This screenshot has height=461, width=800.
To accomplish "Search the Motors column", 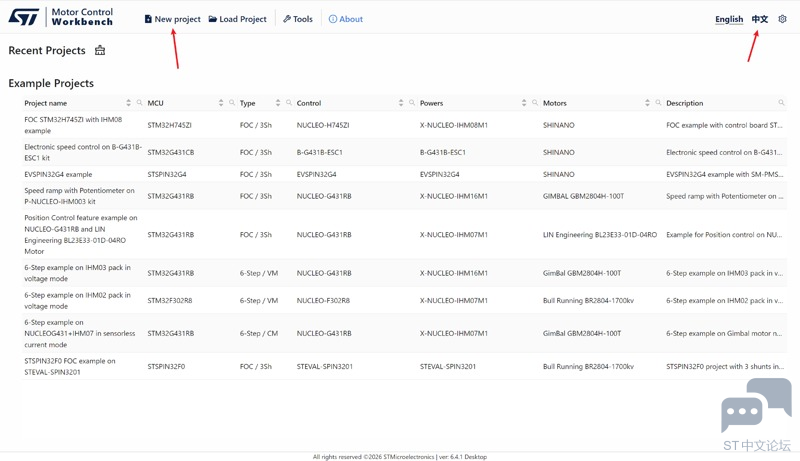I will [658, 103].
